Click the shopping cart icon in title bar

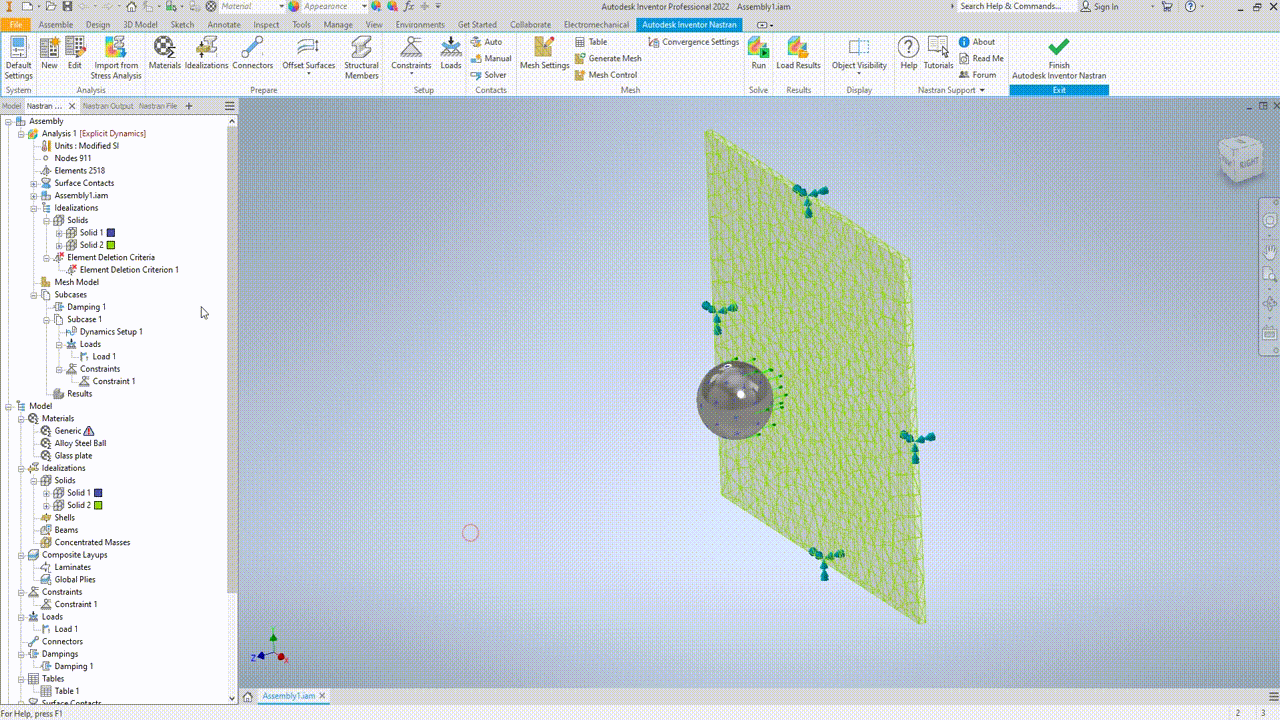[x=1167, y=6]
